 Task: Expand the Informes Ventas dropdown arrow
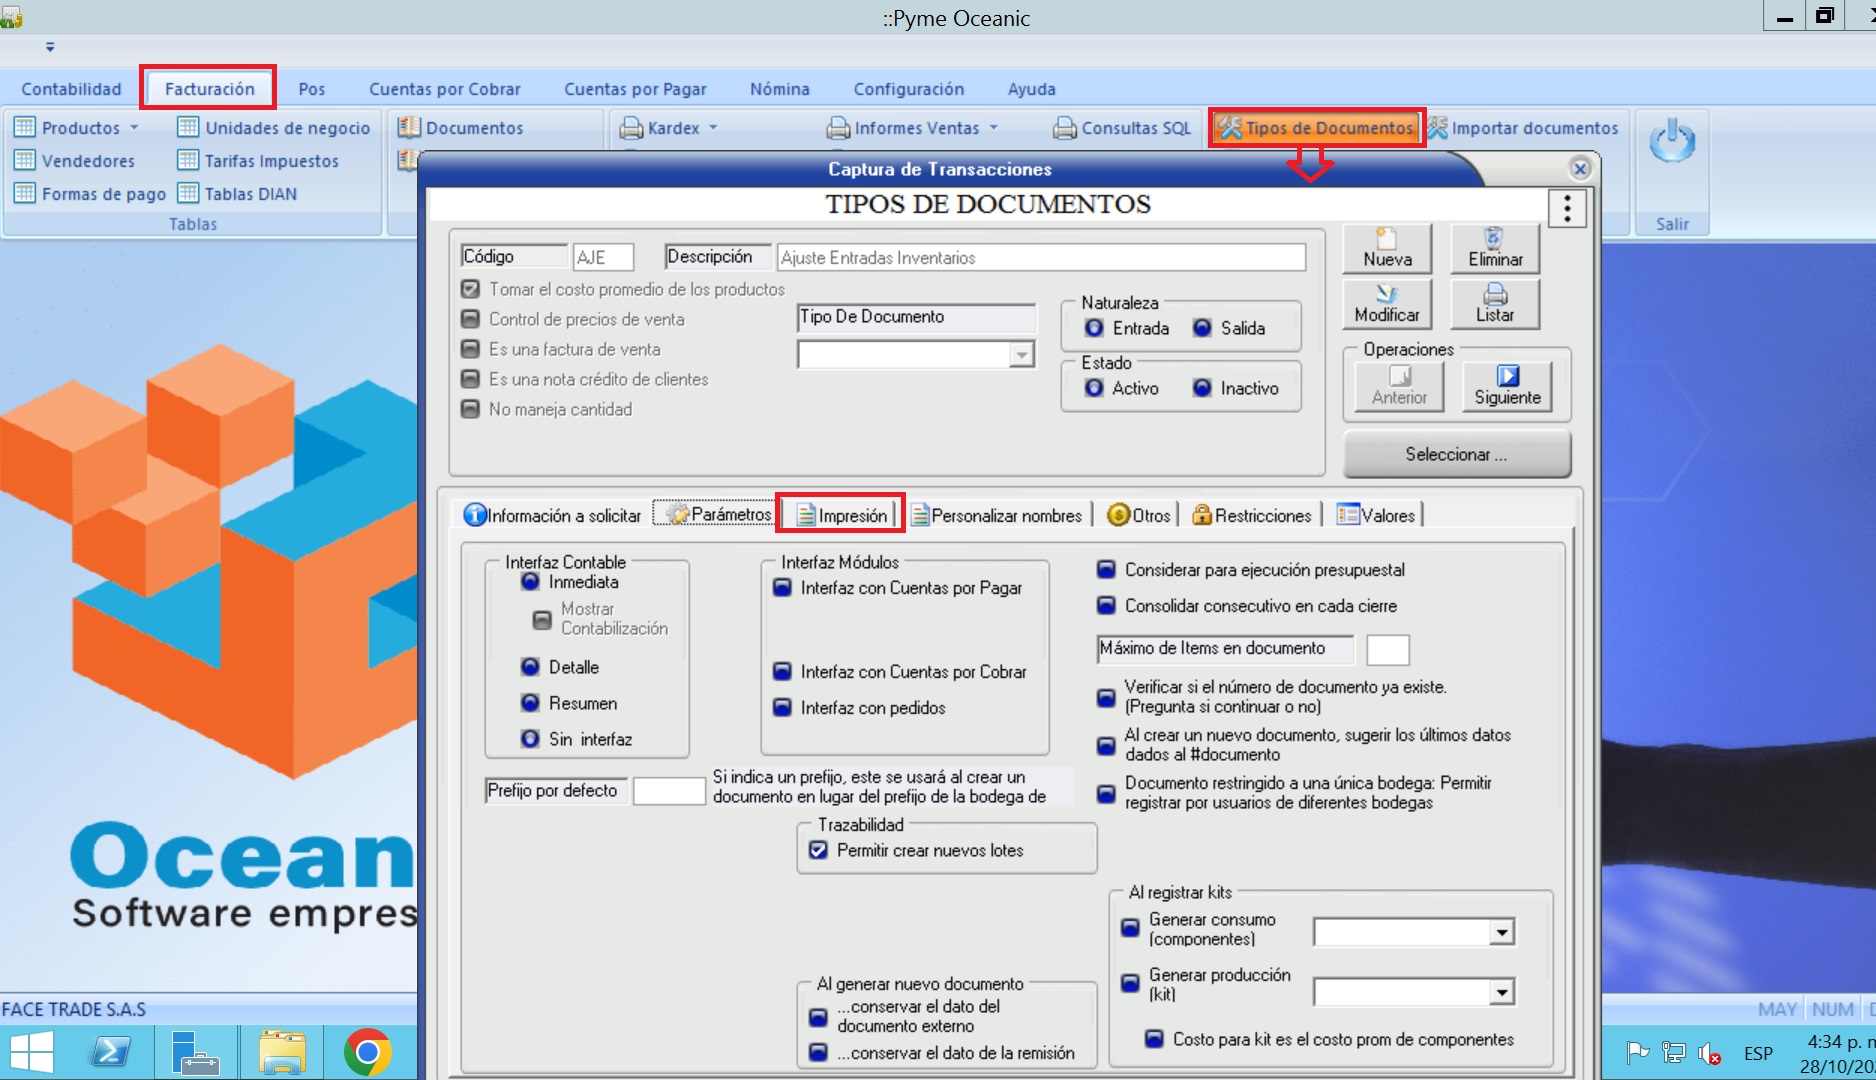click(993, 128)
